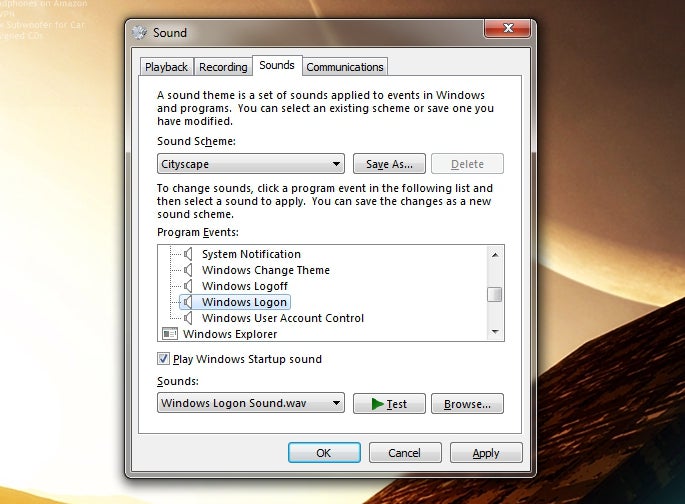Switch to the Playback tab
Viewport: 685px width, 504px height.
[166, 67]
